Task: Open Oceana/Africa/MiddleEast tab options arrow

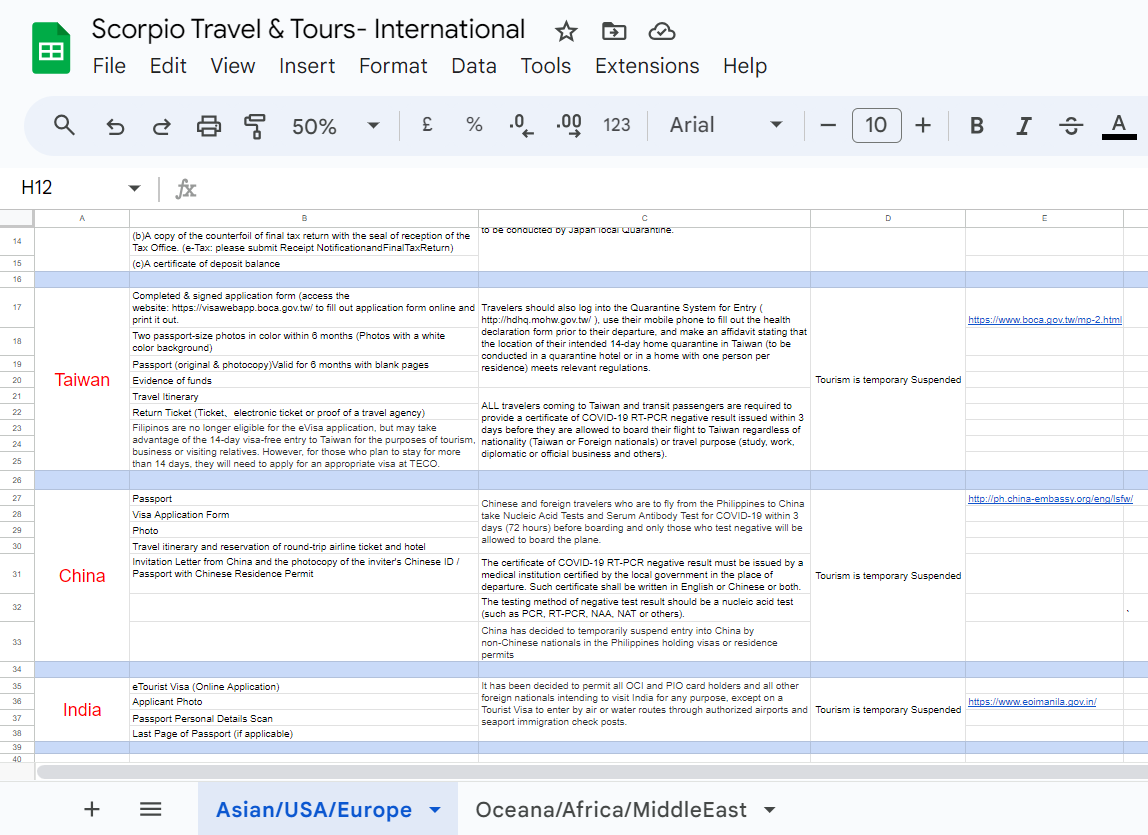Action: (769, 809)
